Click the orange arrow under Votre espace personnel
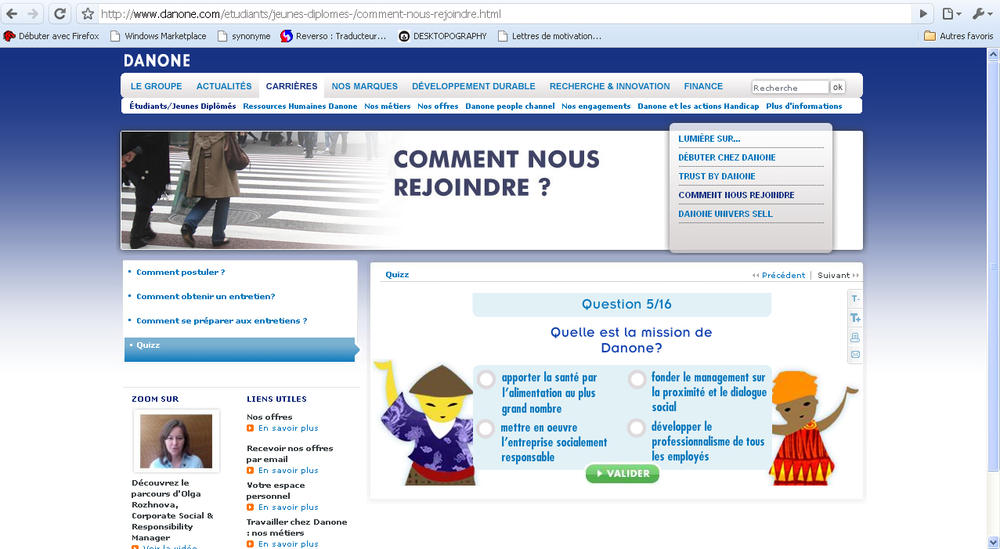1000x549 pixels. [251, 508]
